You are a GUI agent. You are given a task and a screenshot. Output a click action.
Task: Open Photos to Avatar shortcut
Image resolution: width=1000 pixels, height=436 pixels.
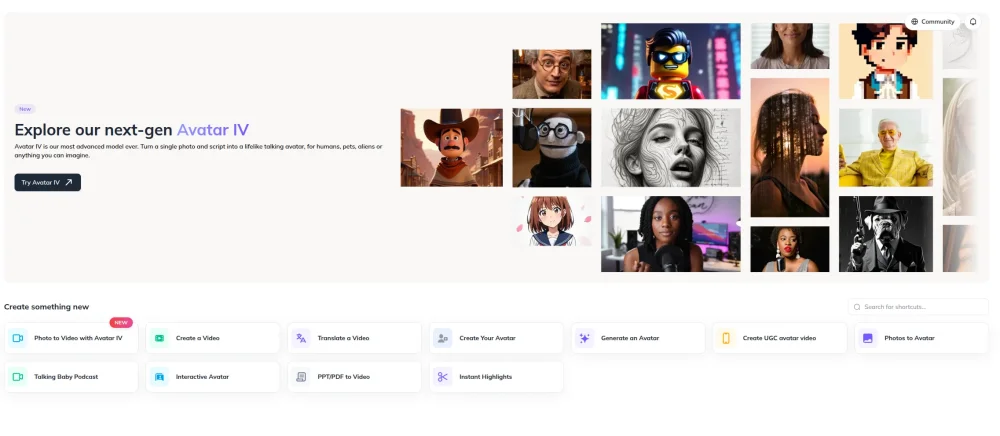pos(922,338)
